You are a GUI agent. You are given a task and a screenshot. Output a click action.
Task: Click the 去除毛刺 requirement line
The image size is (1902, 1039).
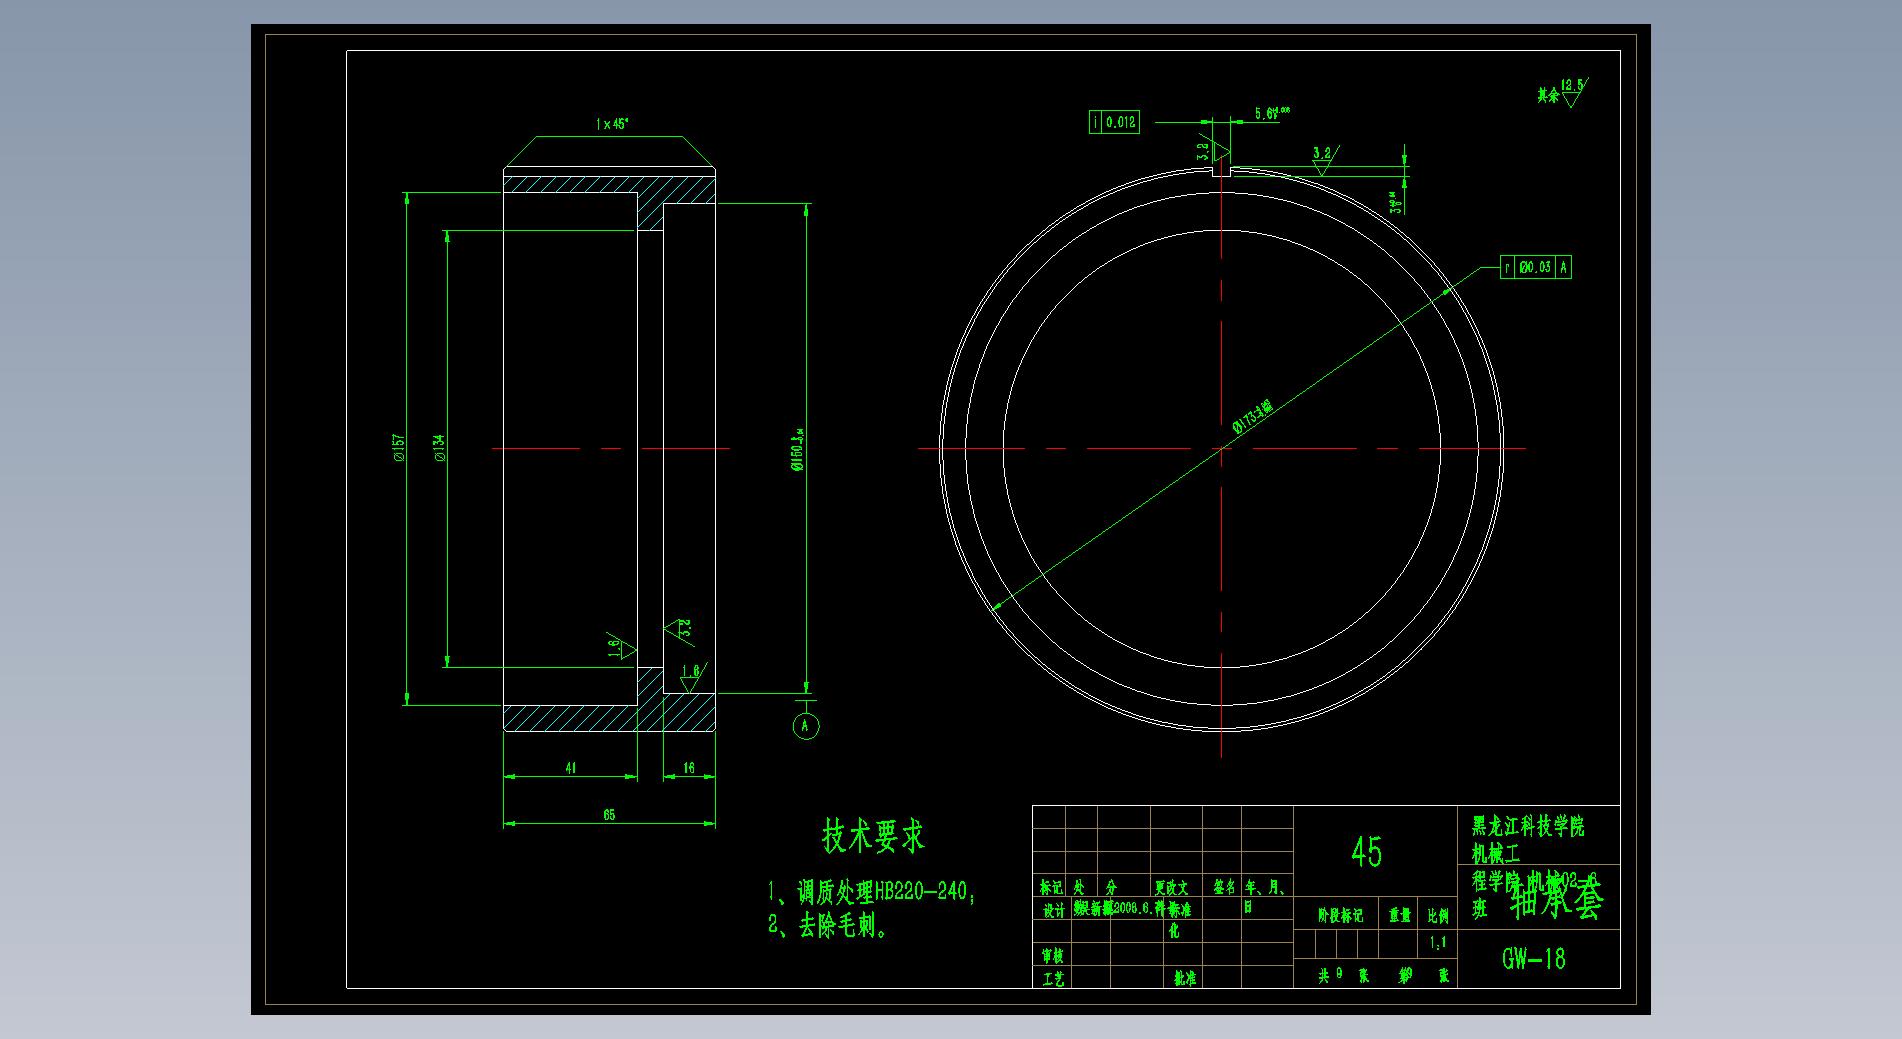828,927
